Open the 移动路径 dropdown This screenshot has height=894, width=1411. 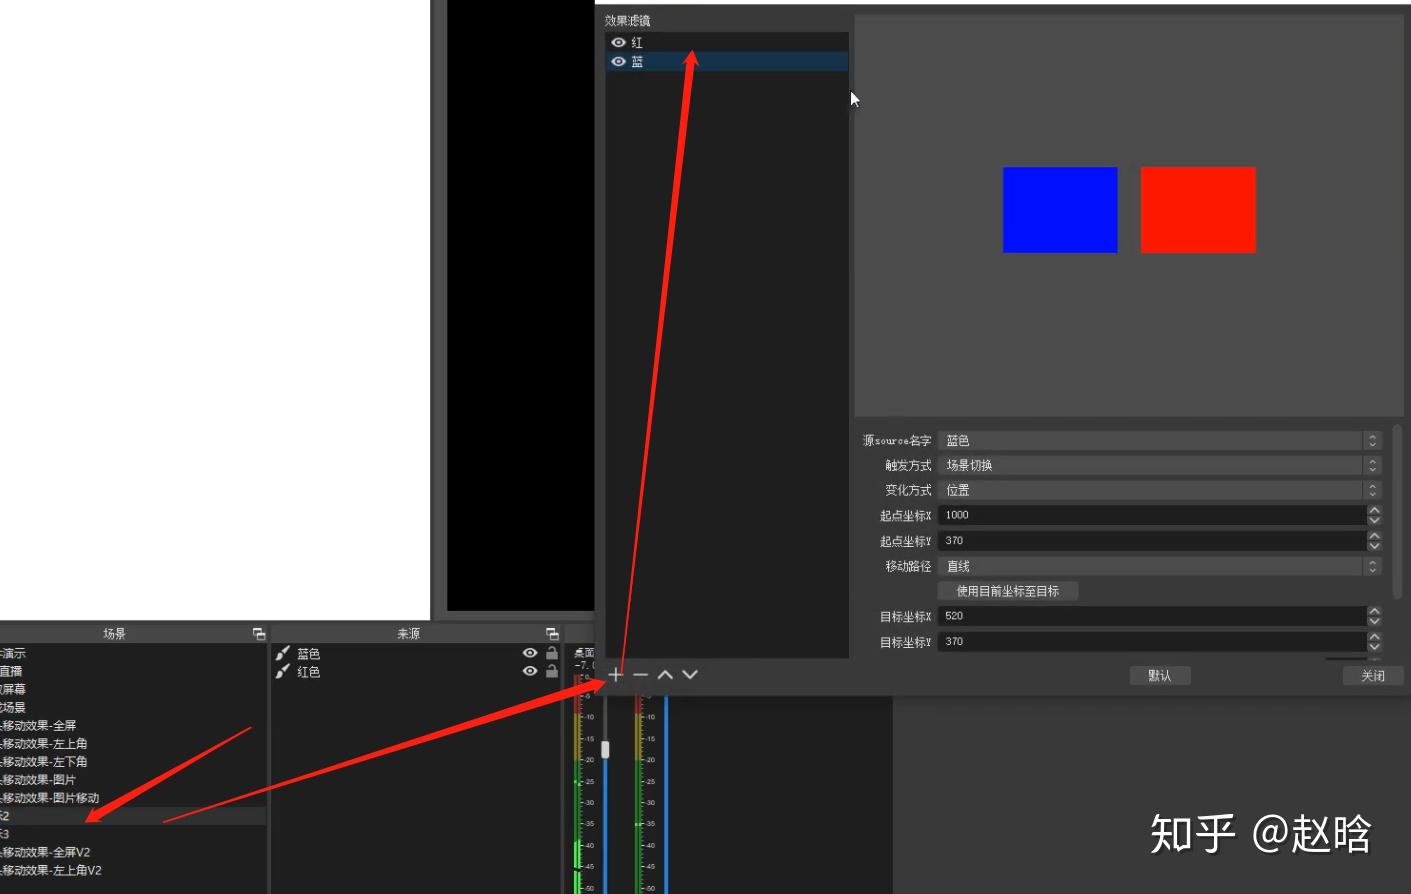pyautogui.click(x=1160, y=566)
